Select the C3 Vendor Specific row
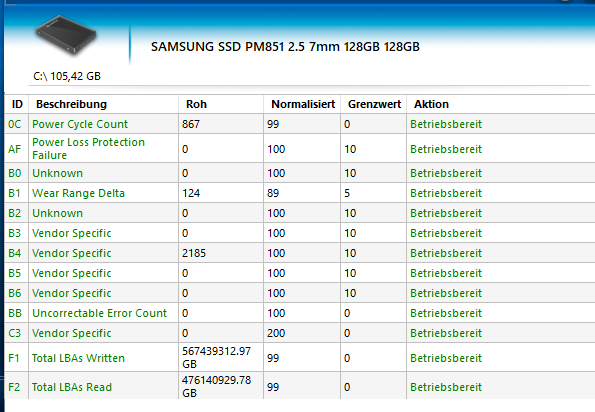This screenshot has height=412, width=595. click(300, 333)
